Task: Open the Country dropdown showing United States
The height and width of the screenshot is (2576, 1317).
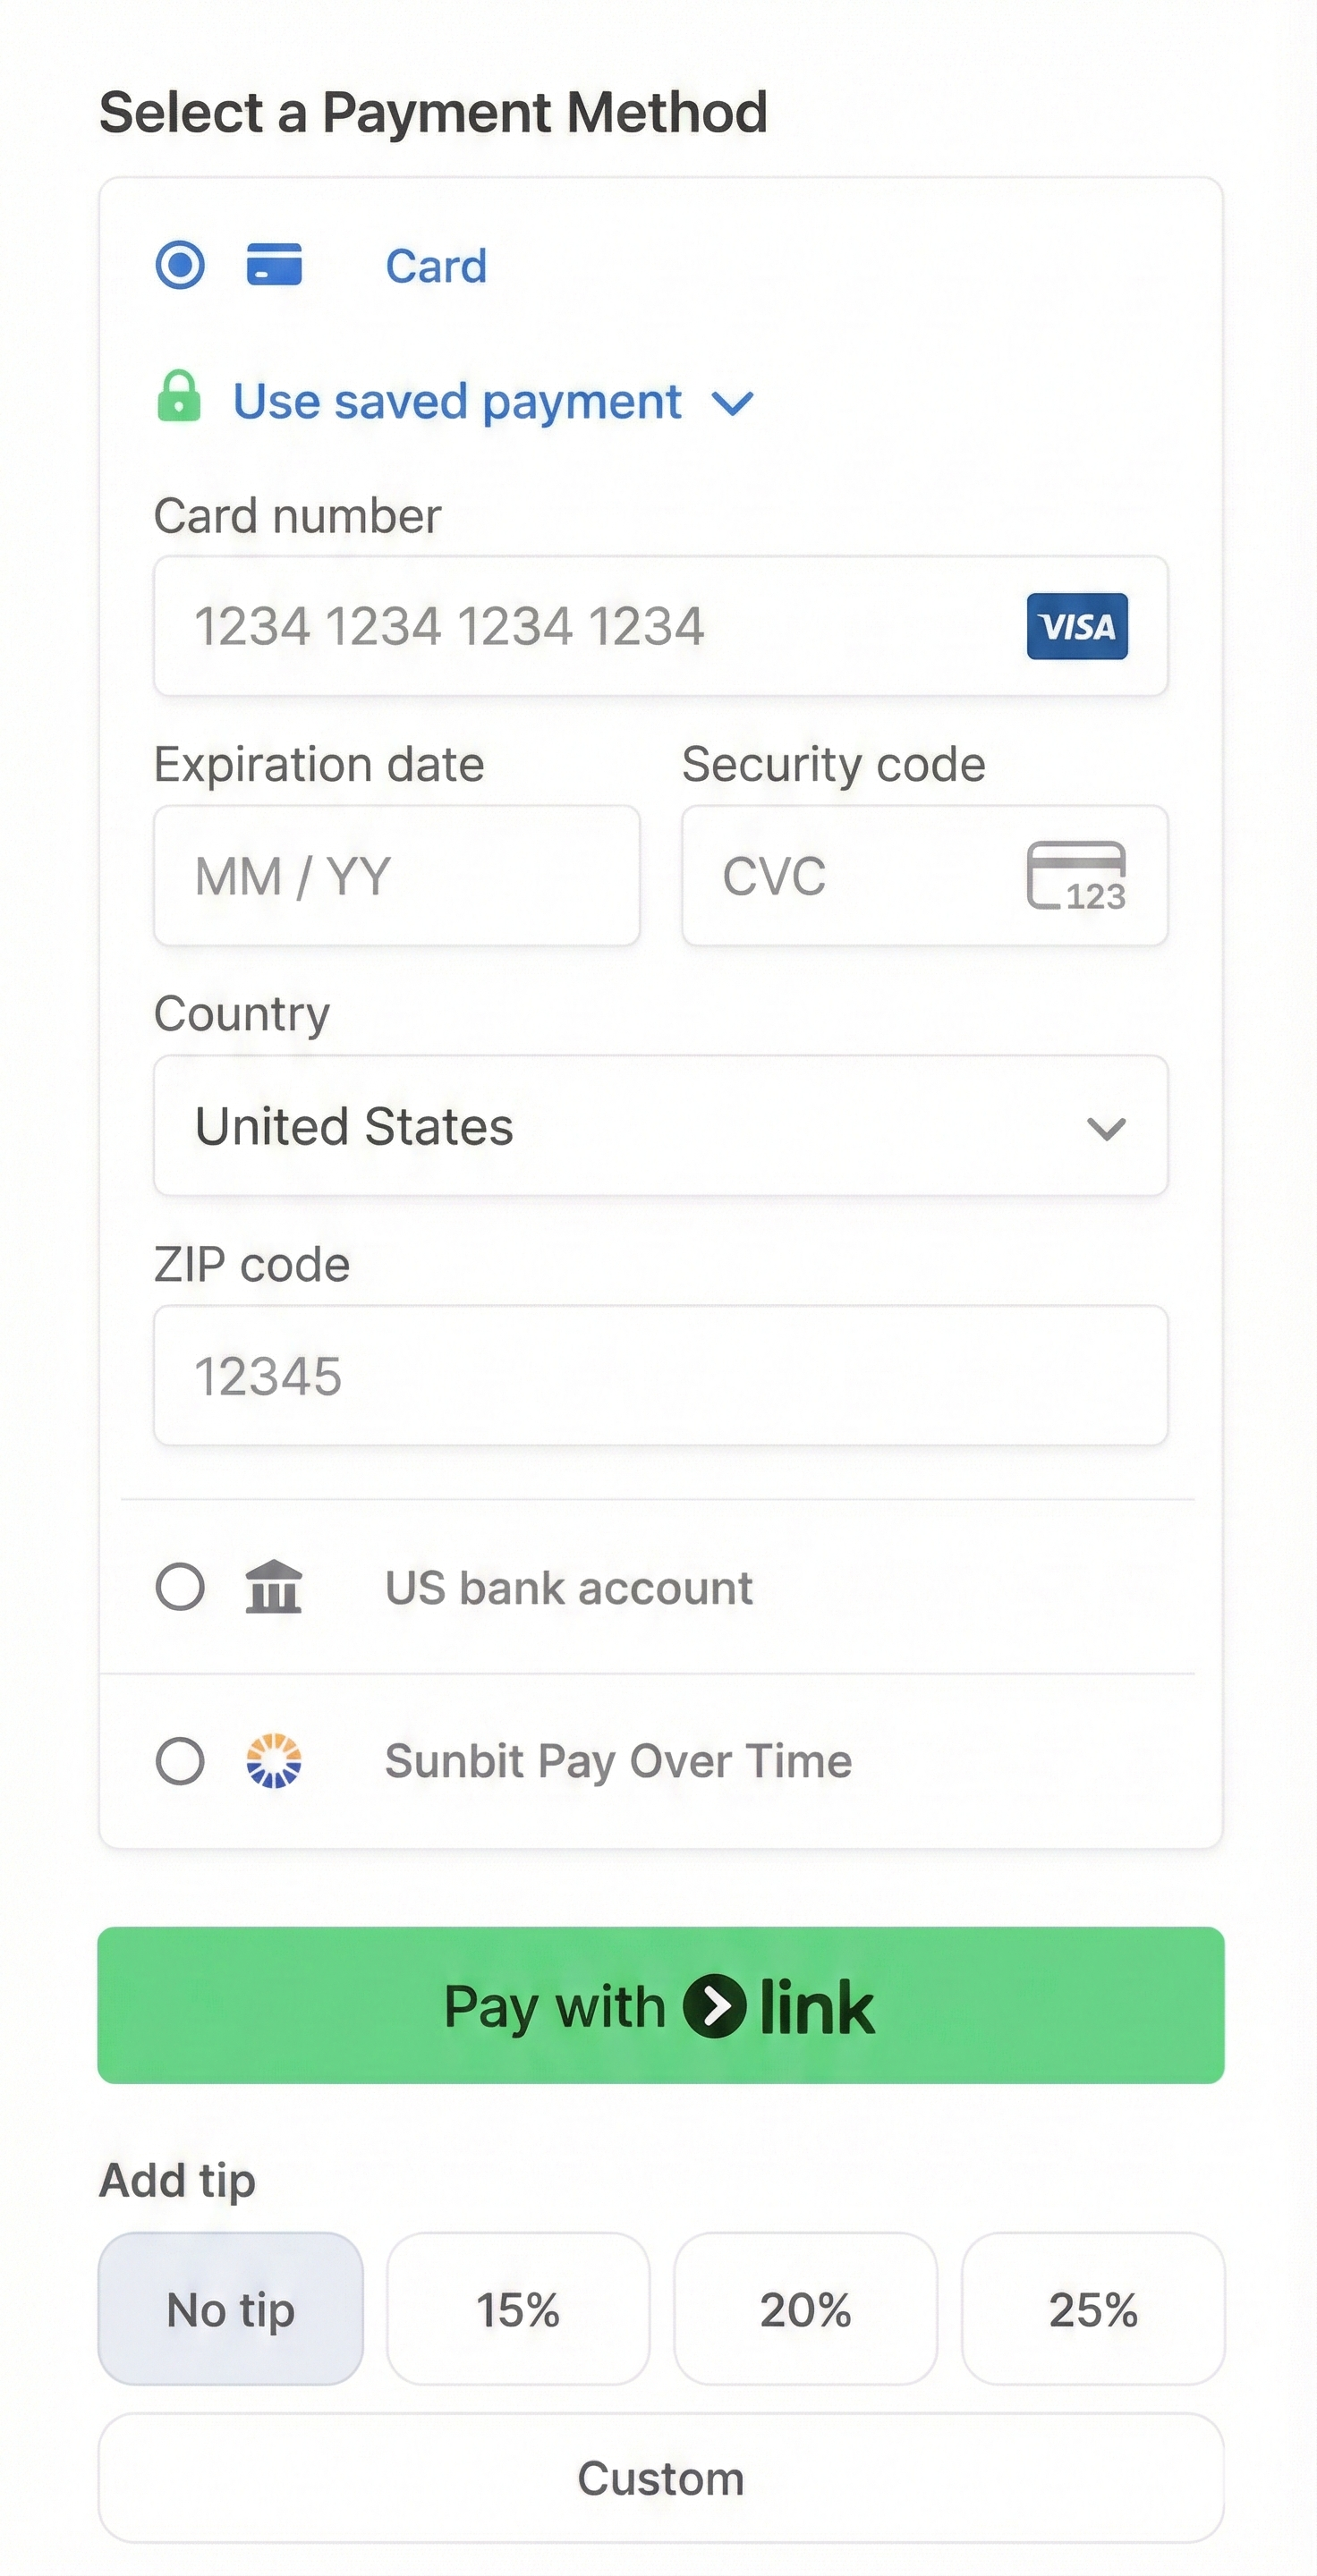Action: click(x=660, y=1126)
